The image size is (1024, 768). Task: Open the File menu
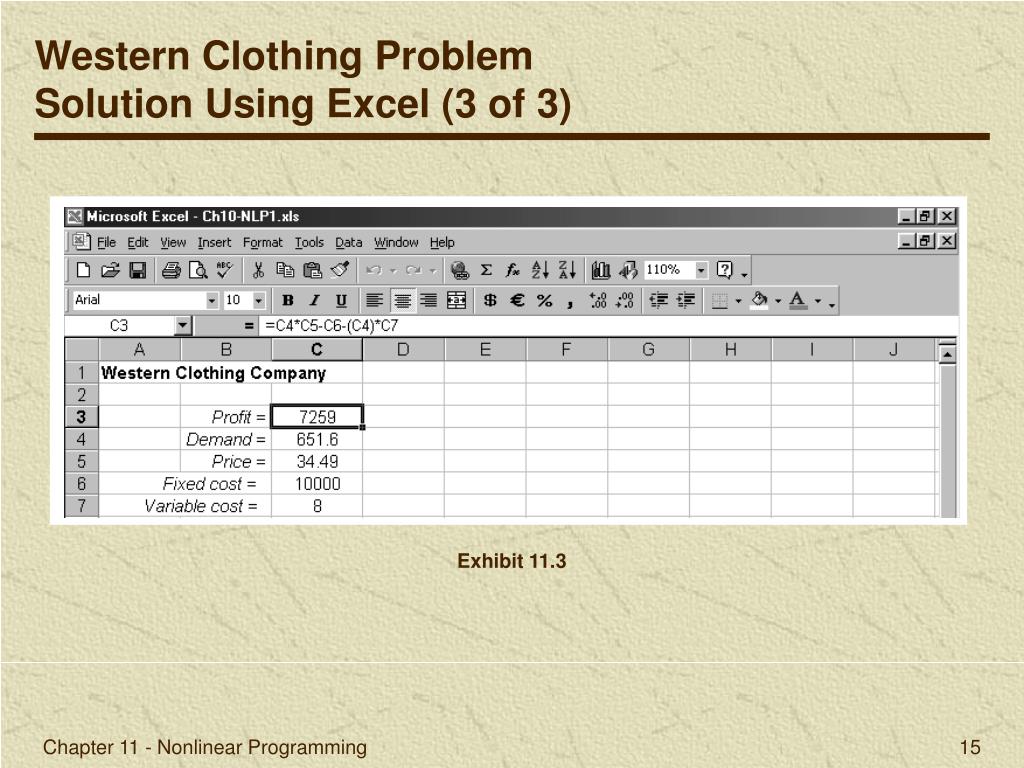106,242
